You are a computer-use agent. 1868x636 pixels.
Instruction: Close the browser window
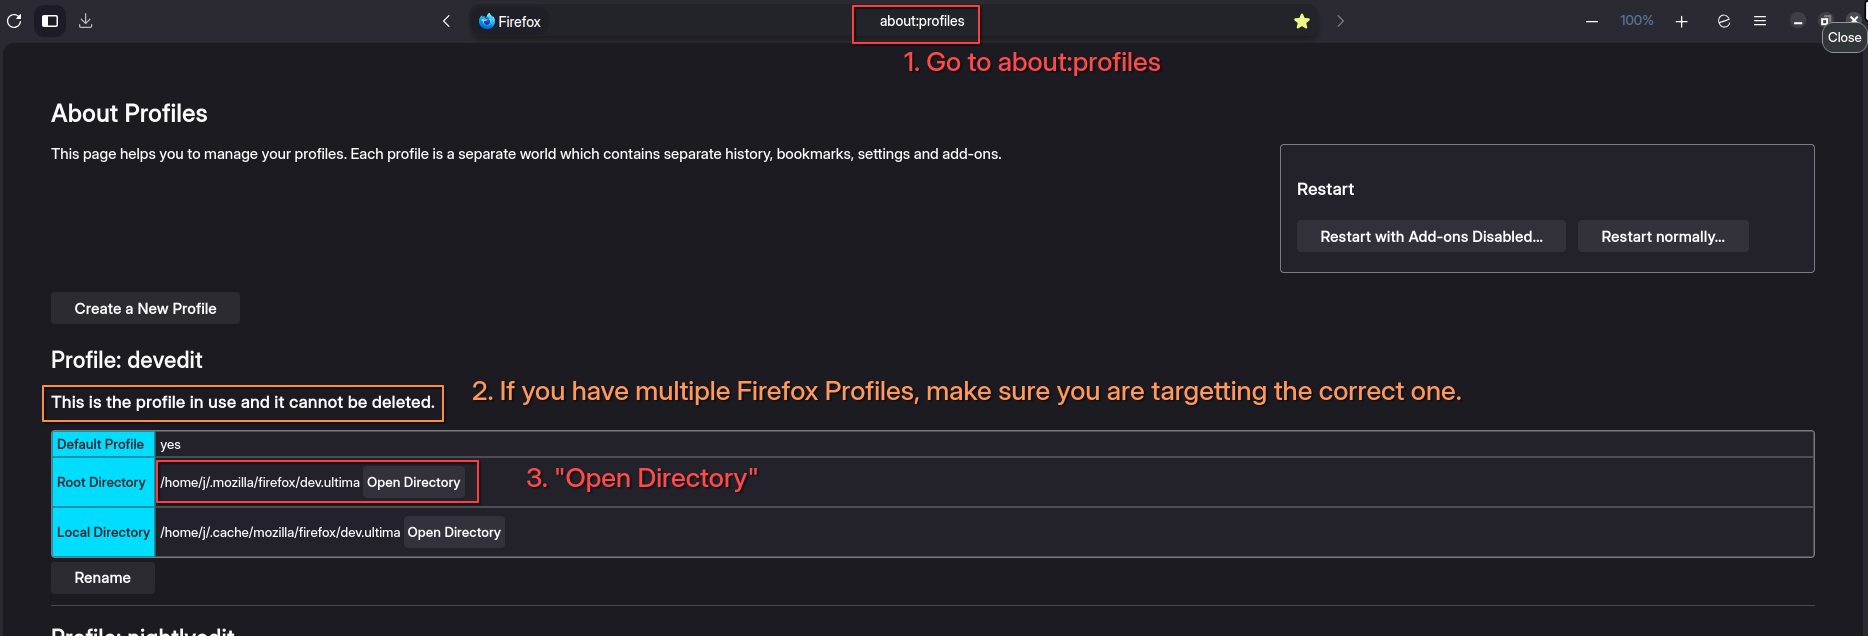coord(1854,19)
